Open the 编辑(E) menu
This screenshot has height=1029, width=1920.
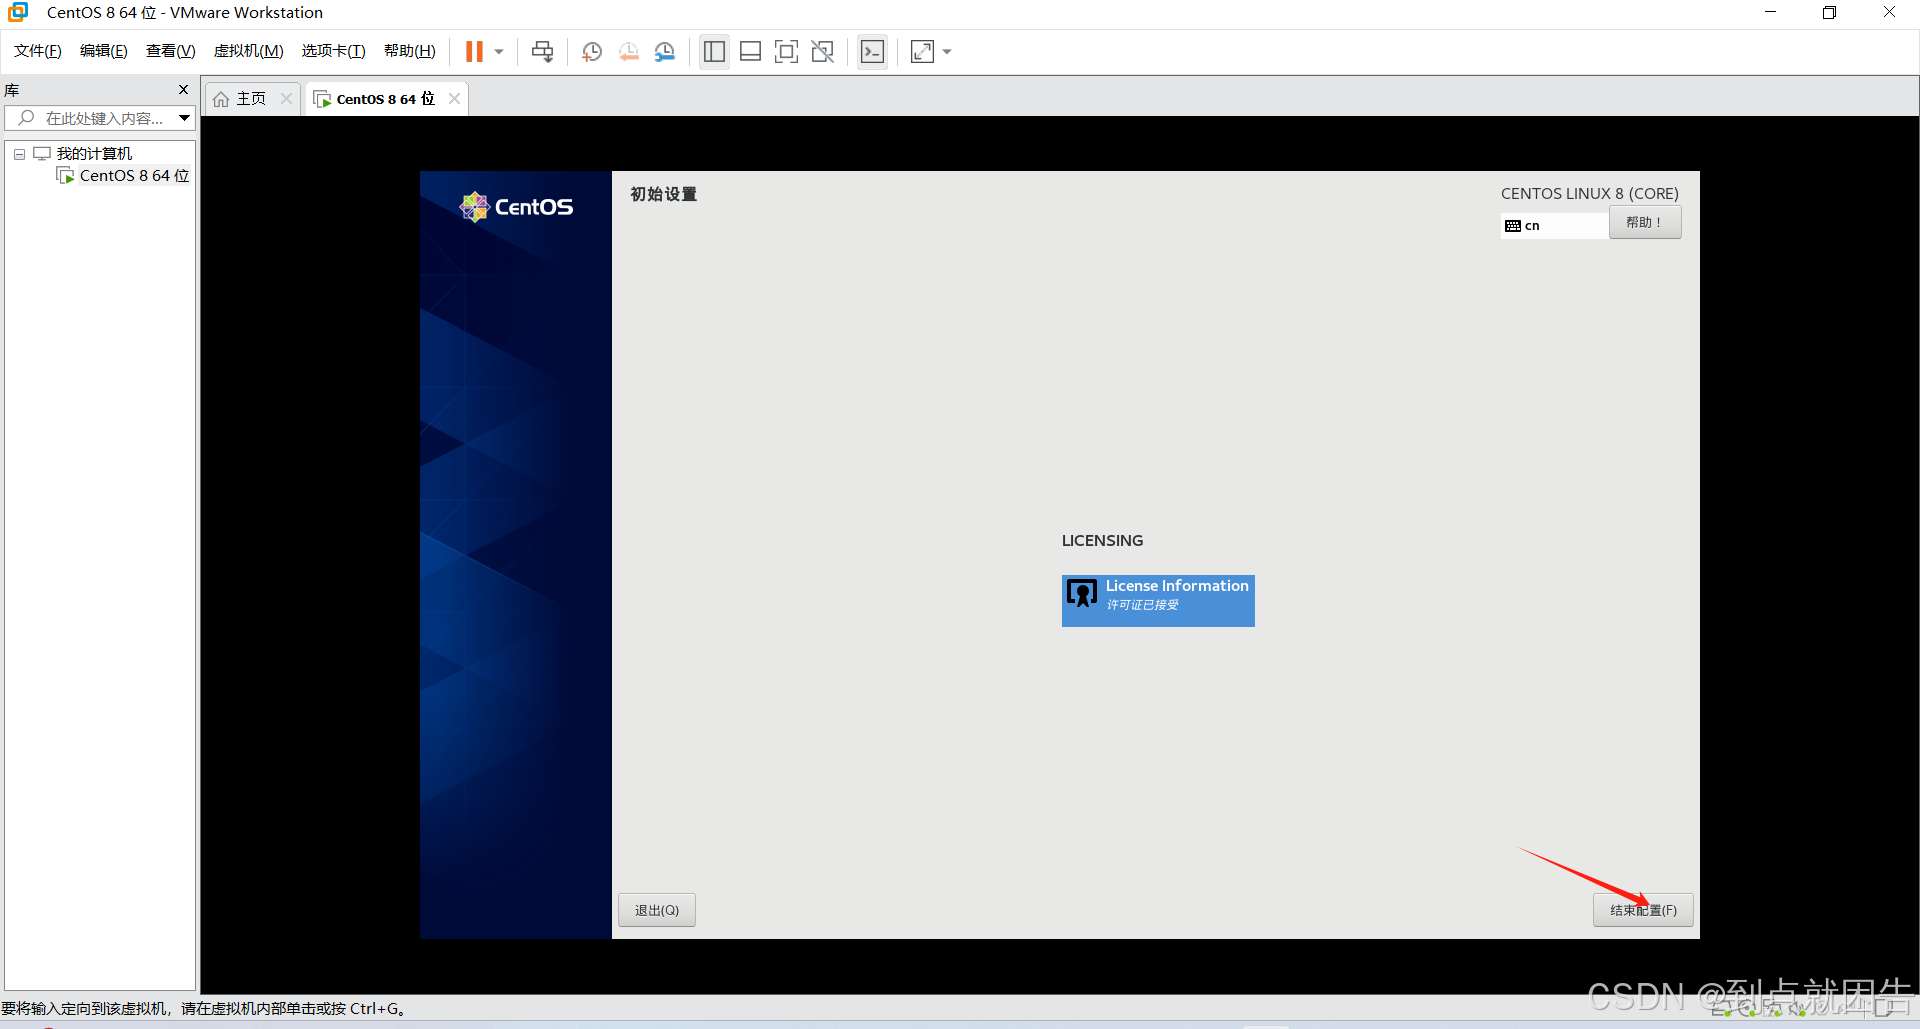[x=104, y=51]
